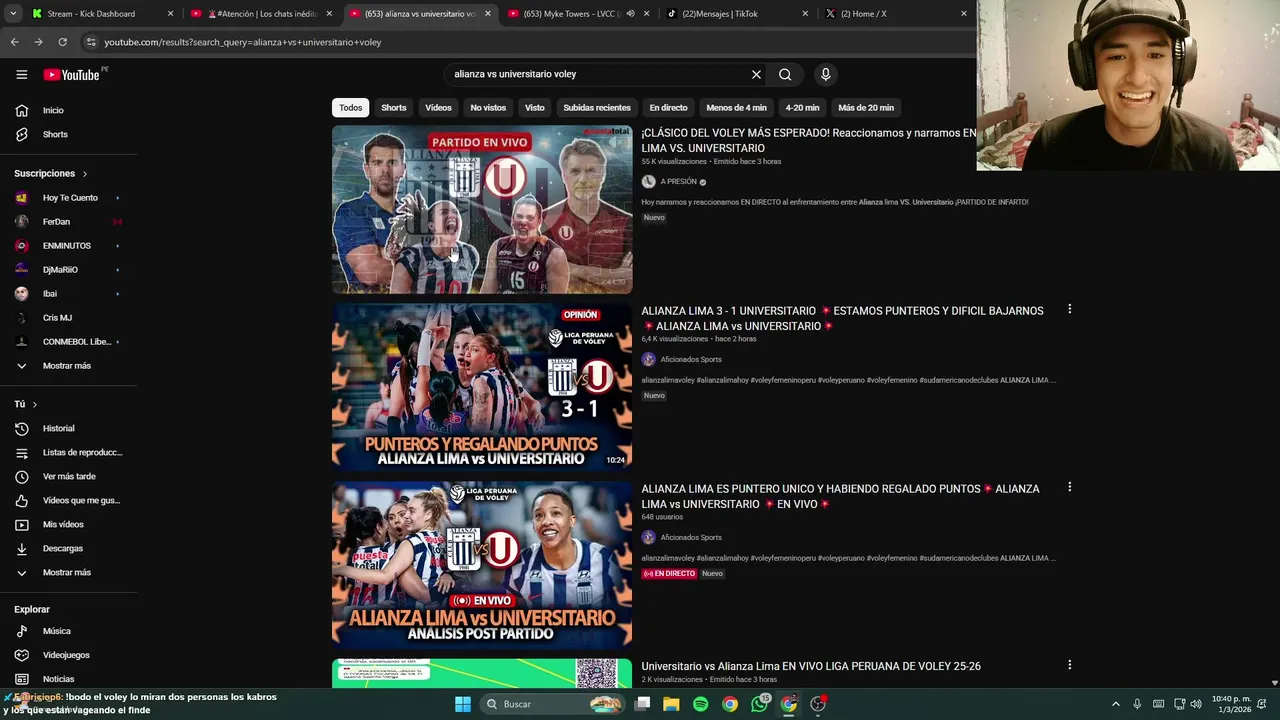Open WhatsApp from the taskbar

coord(759,704)
